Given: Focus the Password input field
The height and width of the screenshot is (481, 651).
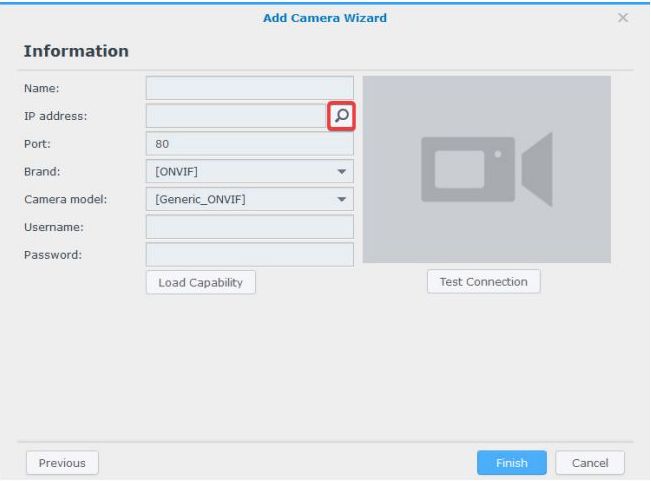Looking at the screenshot, I should point(249,255).
